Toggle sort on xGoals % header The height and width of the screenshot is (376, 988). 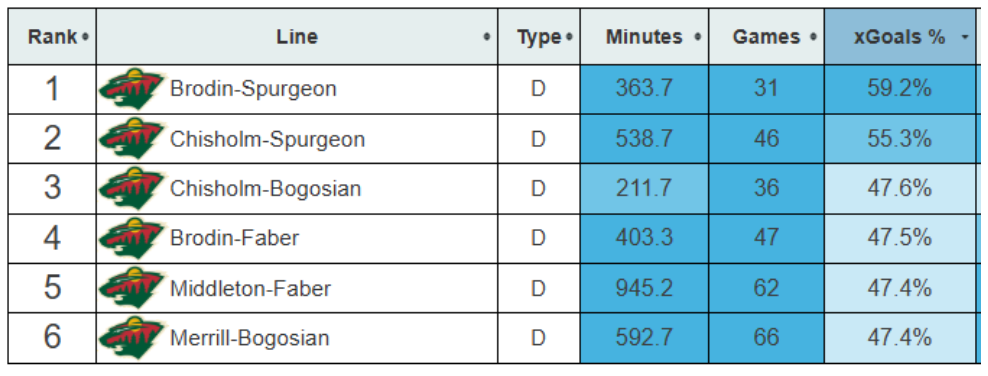point(900,37)
